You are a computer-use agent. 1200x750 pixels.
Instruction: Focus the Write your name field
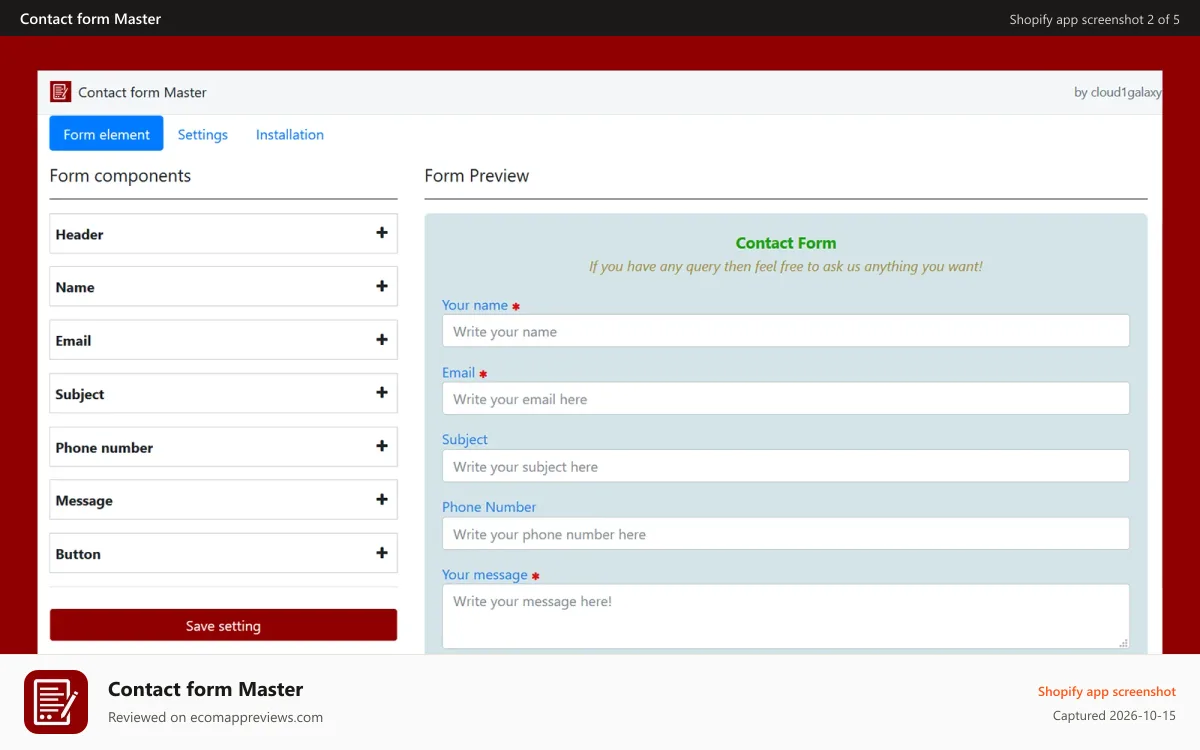click(x=786, y=331)
